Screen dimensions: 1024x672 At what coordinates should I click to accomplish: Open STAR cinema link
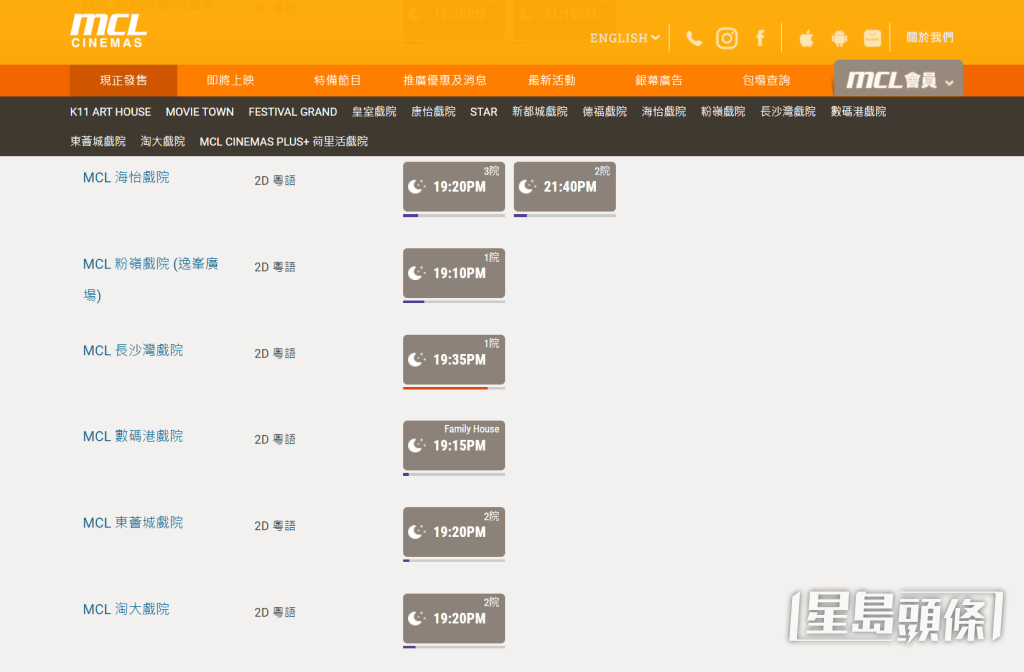pyautogui.click(x=484, y=112)
